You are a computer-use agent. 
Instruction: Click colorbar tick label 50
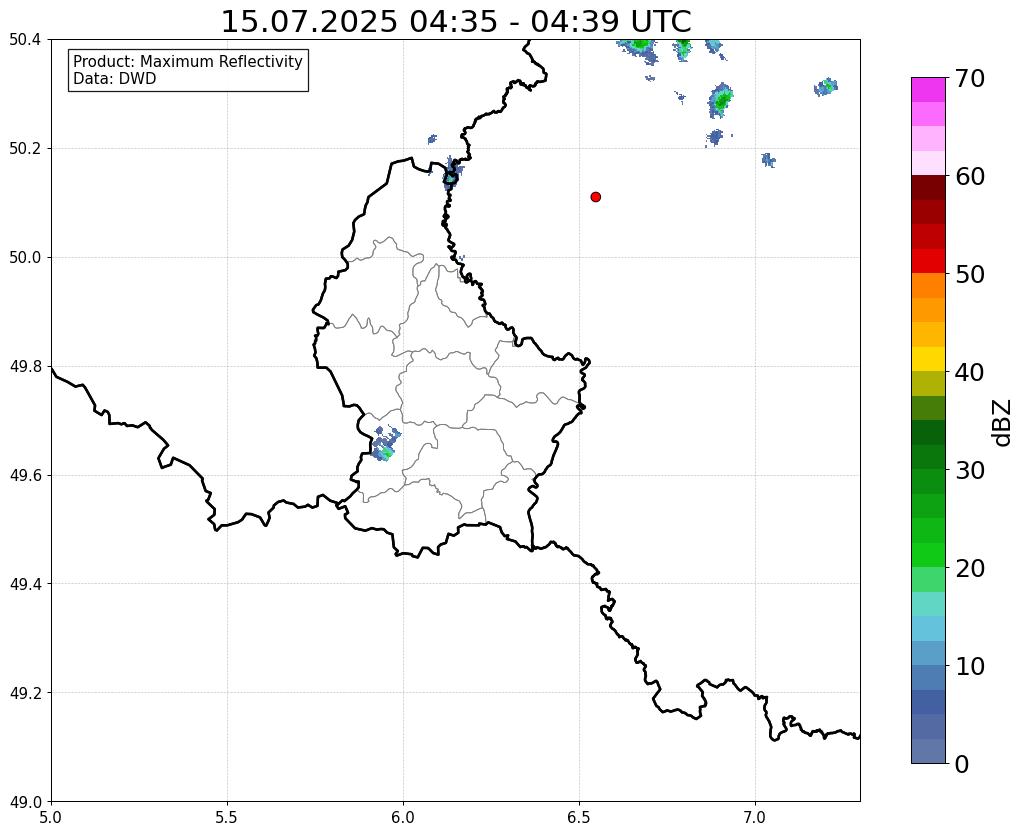point(970,274)
